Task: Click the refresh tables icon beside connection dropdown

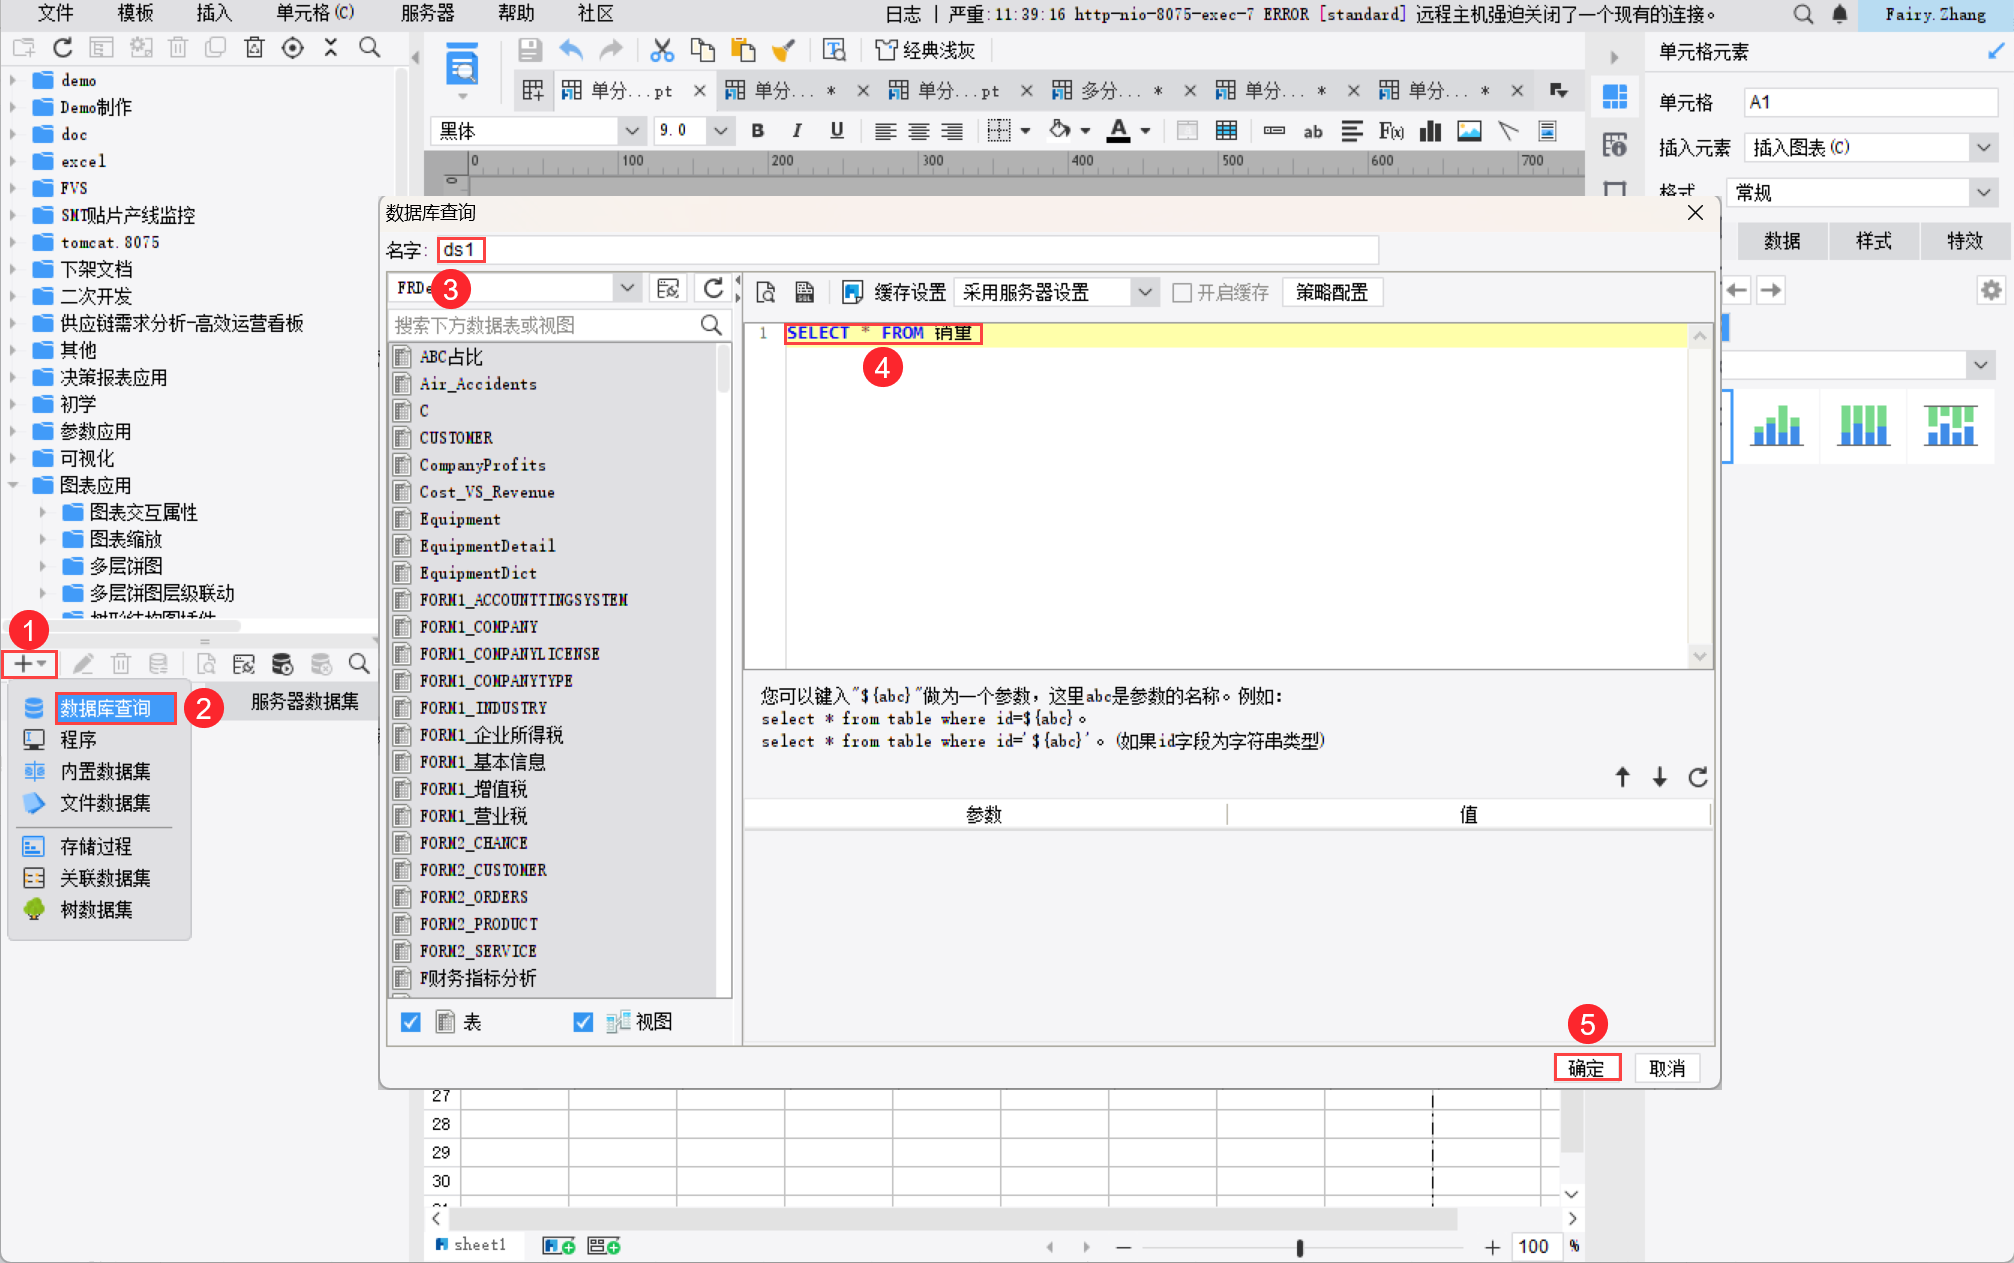Action: tap(713, 289)
